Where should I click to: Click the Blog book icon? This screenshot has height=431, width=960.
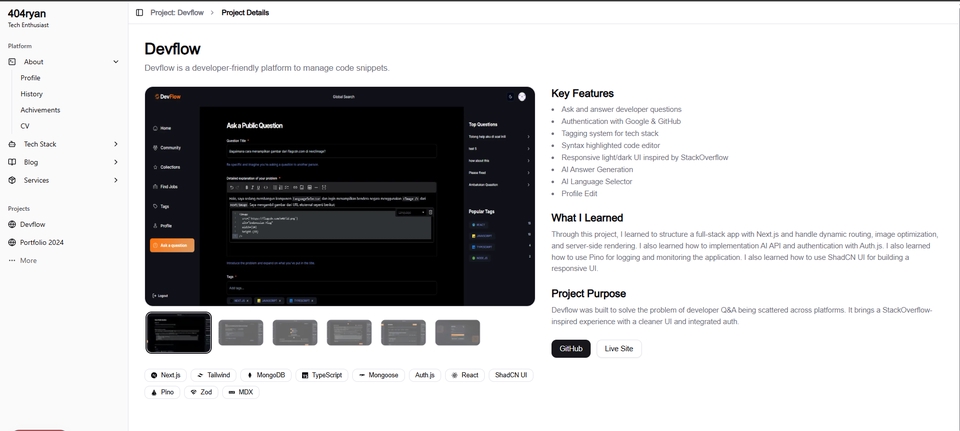click(x=12, y=162)
